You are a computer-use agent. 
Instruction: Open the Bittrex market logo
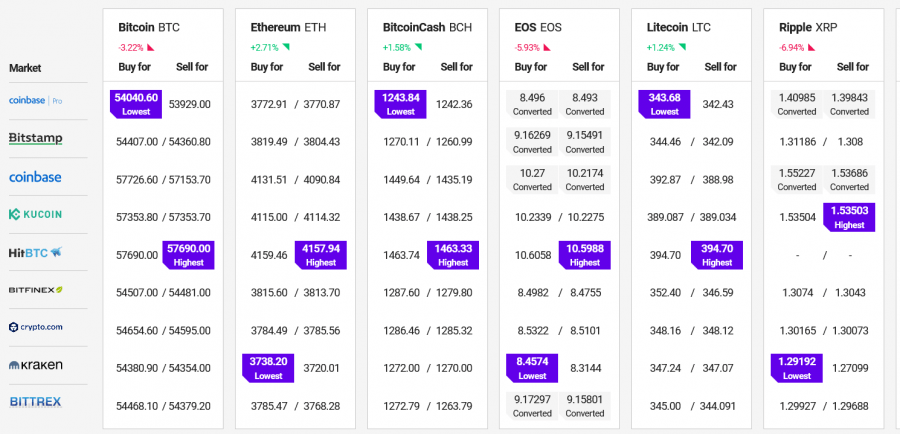tap(36, 402)
